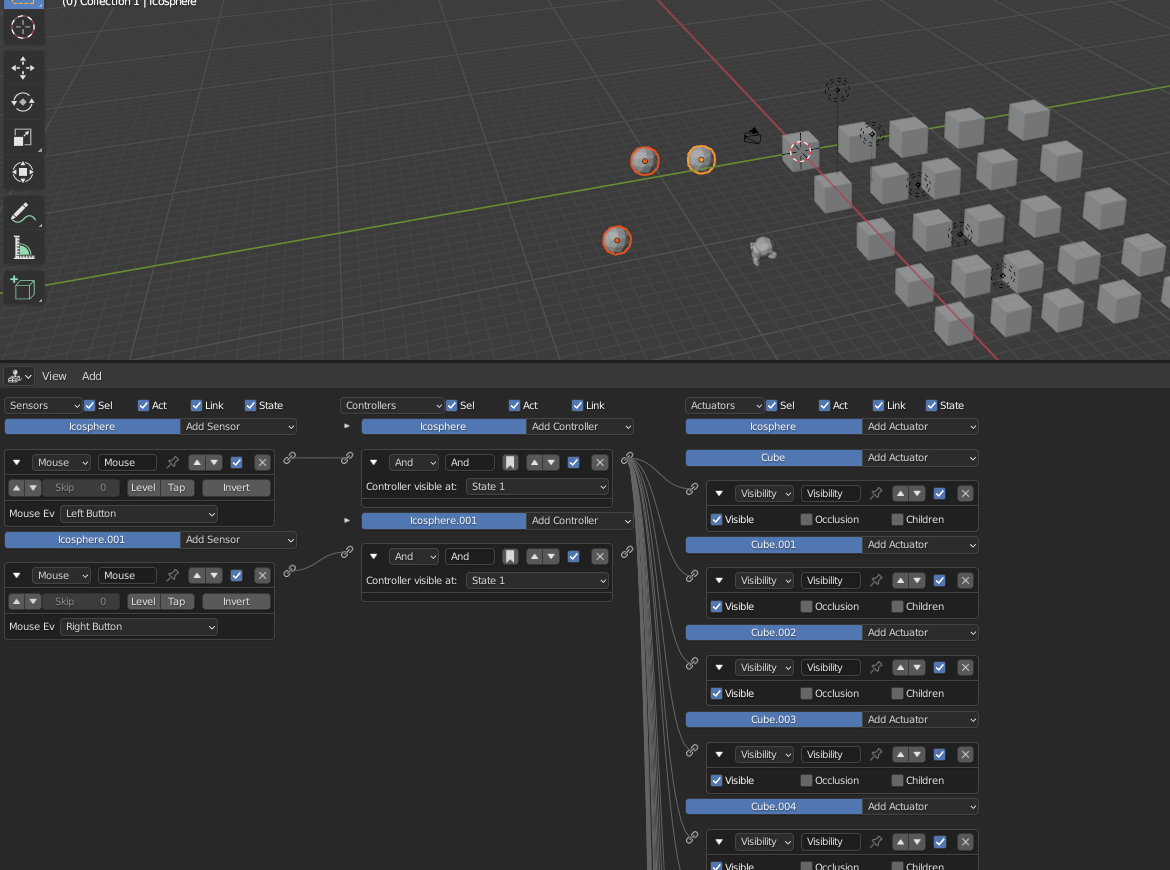Open the Add menu in the logic editor

tap(91, 375)
